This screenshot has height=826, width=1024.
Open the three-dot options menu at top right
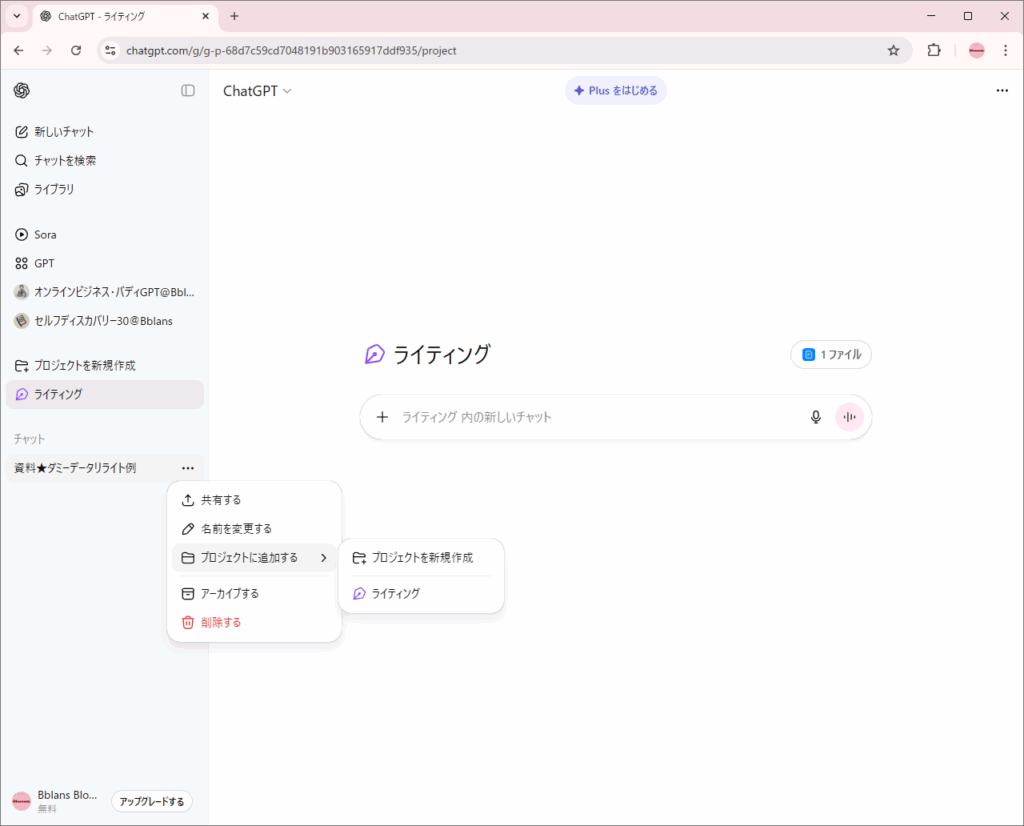click(1002, 91)
